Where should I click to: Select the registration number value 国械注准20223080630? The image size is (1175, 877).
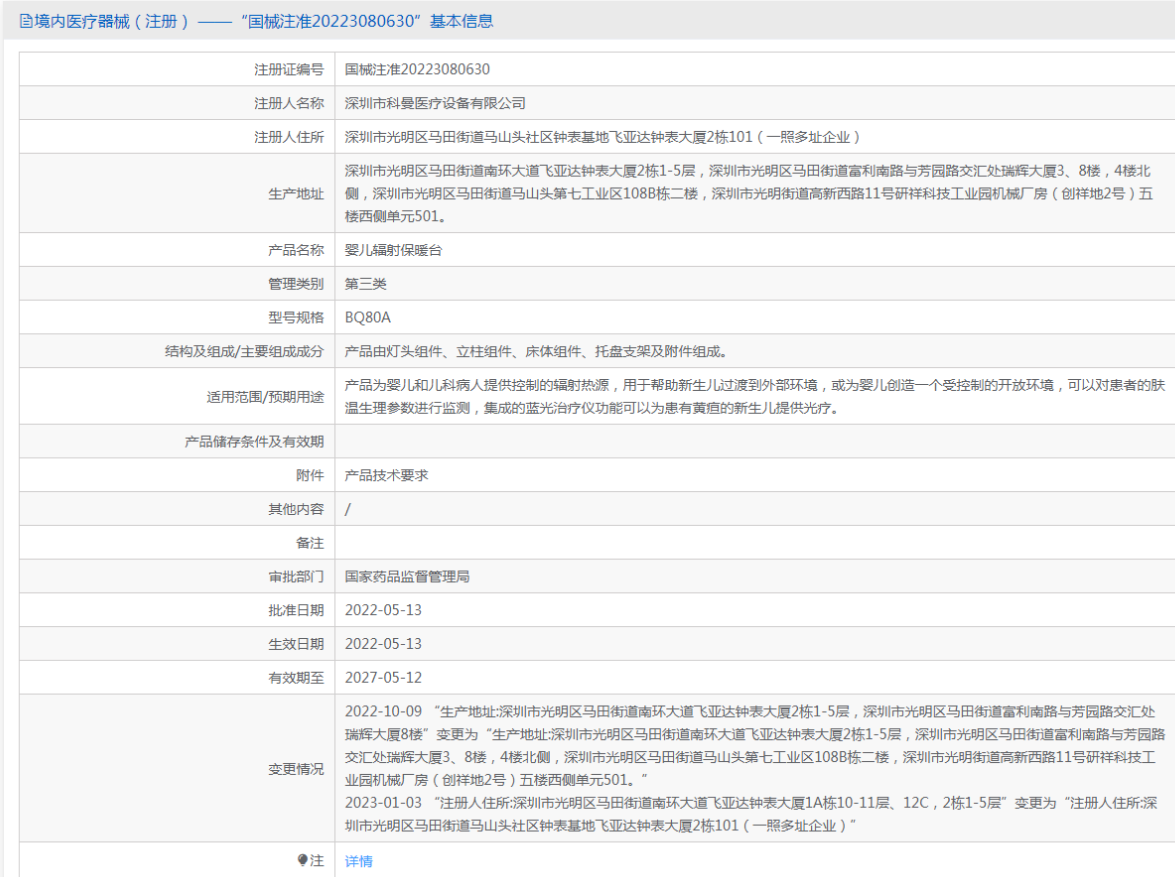click(x=417, y=70)
